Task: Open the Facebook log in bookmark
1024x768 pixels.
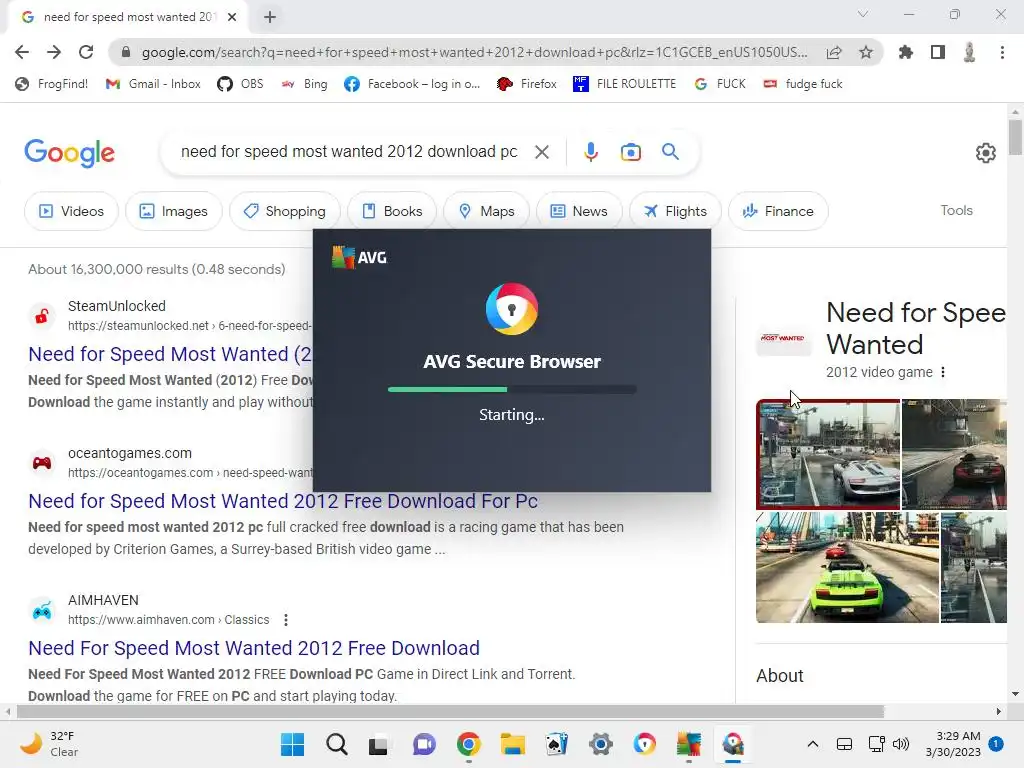Action: (x=412, y=84)
